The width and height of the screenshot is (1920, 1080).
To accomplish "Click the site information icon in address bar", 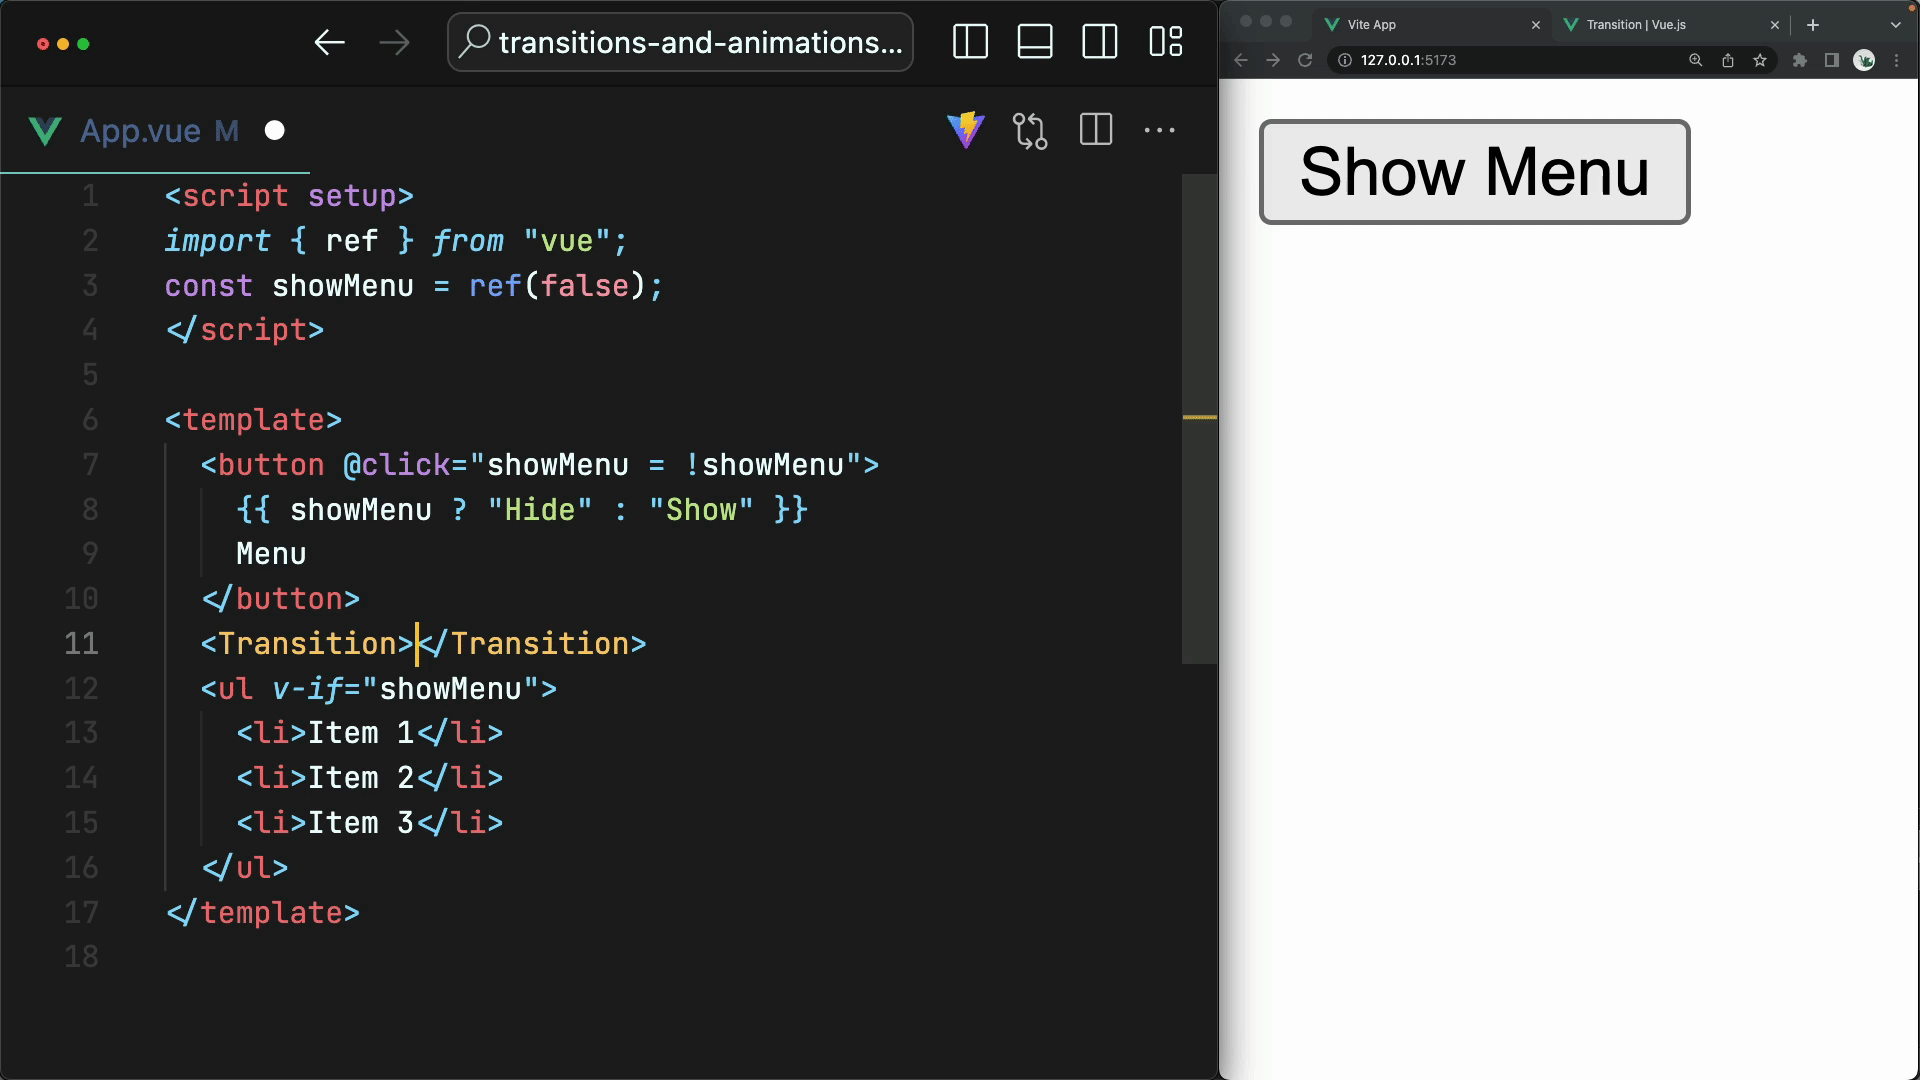I will click(x=1345, y=60).
